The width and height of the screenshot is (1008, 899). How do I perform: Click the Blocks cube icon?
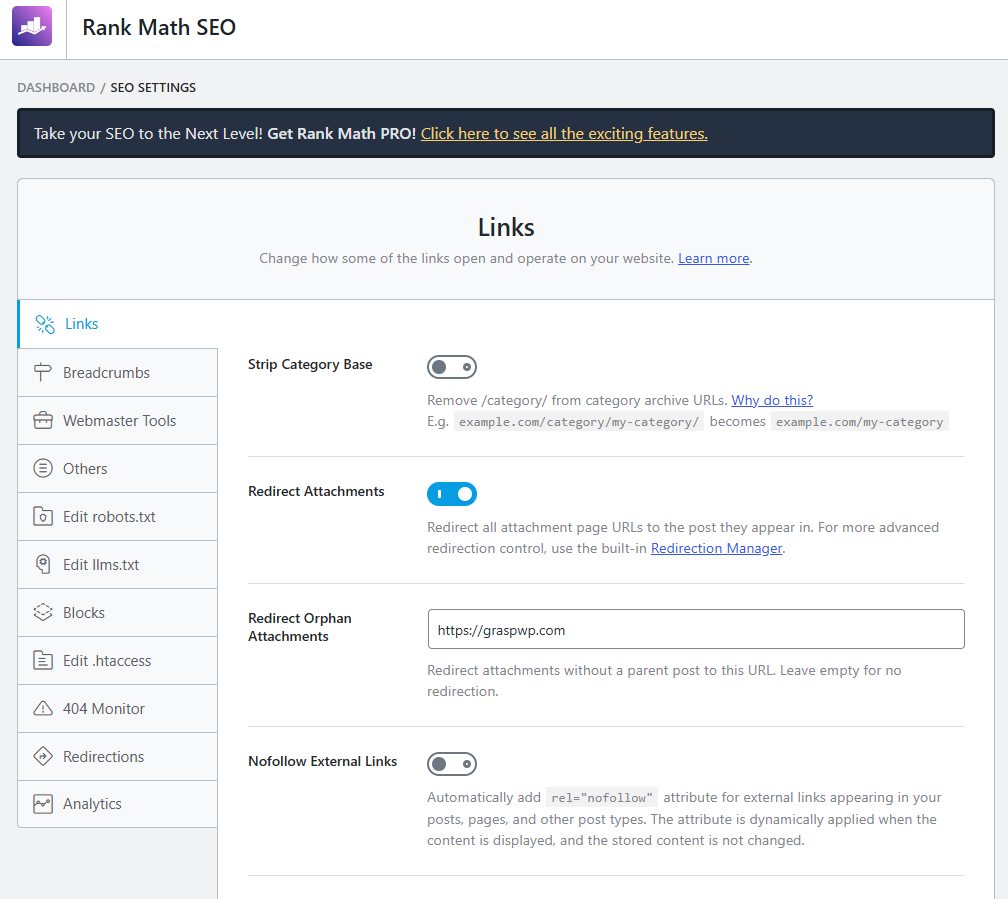click(x=42, y=612)
